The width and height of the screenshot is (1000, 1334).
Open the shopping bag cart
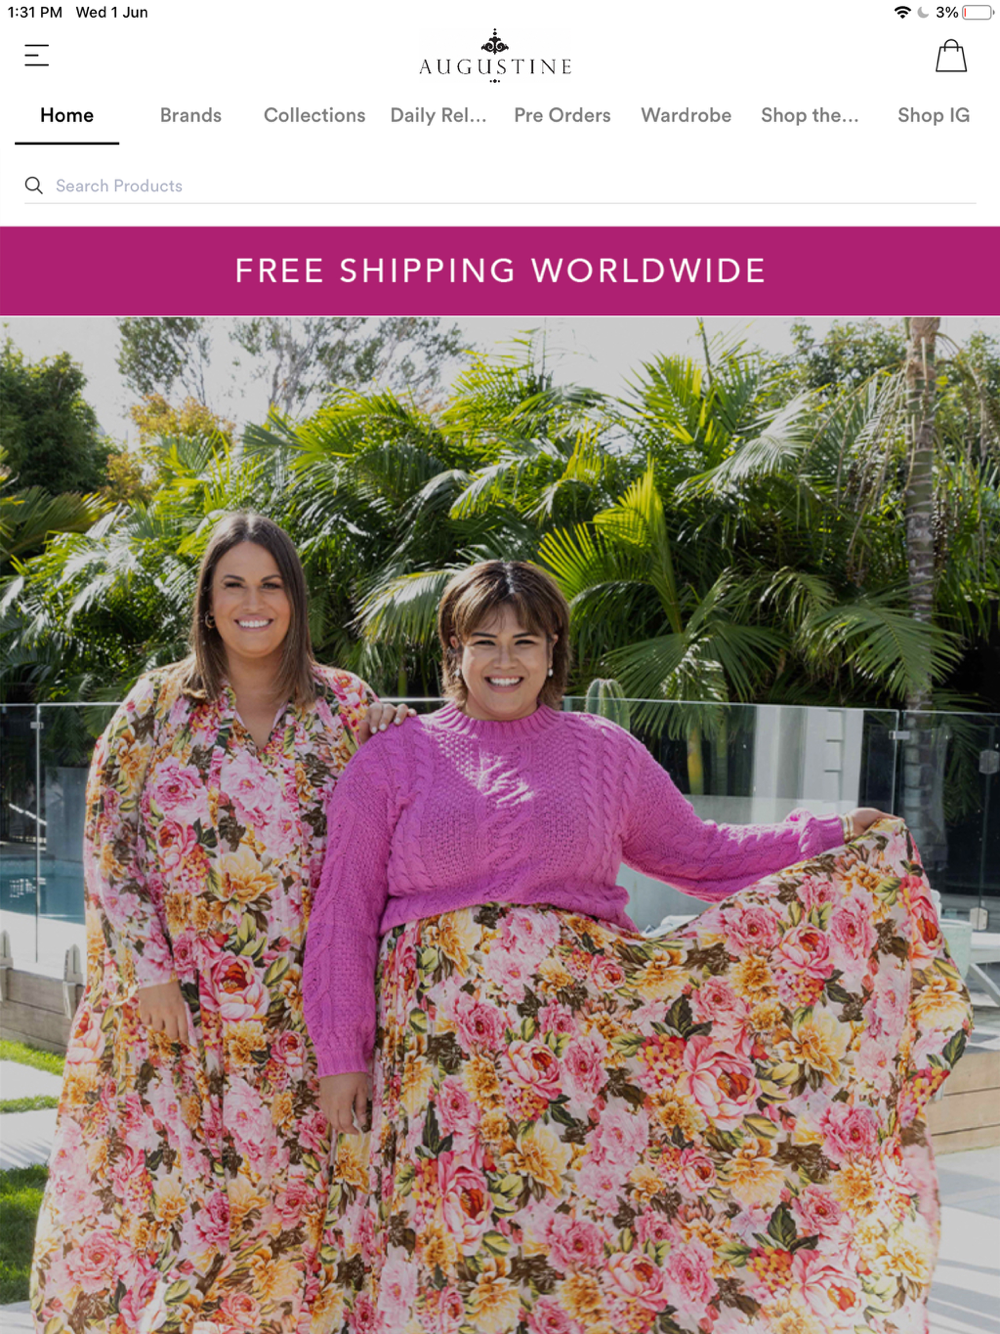click(950, 56)
